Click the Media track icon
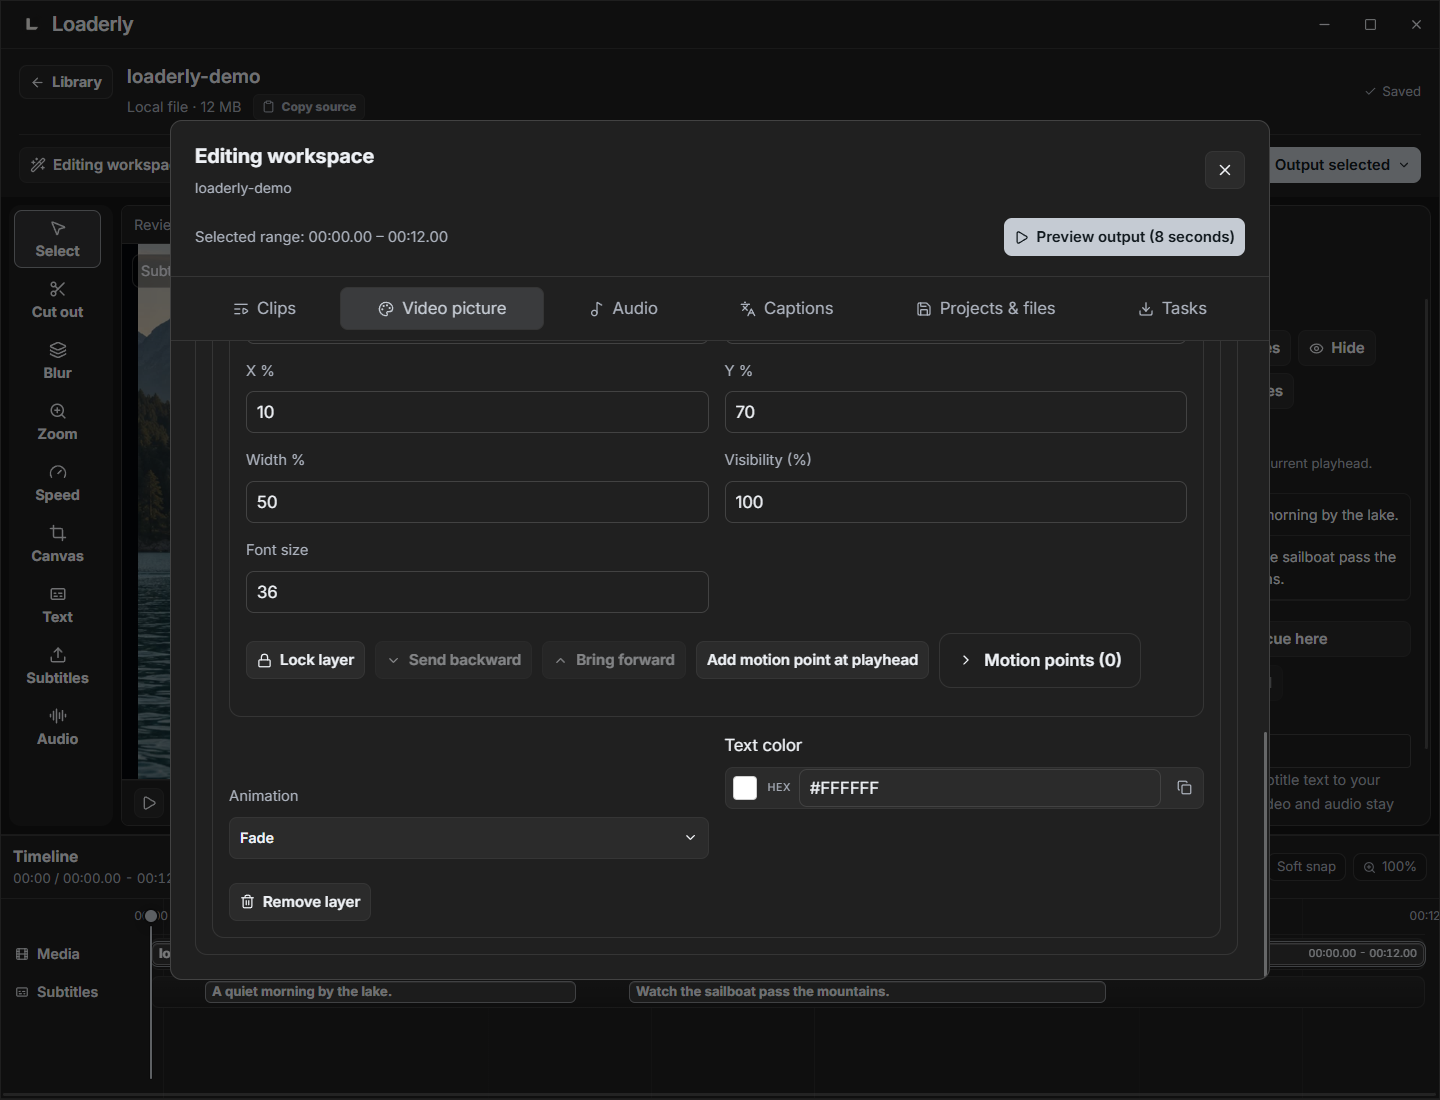1440x1100 pixels. (x=22, y=954)
